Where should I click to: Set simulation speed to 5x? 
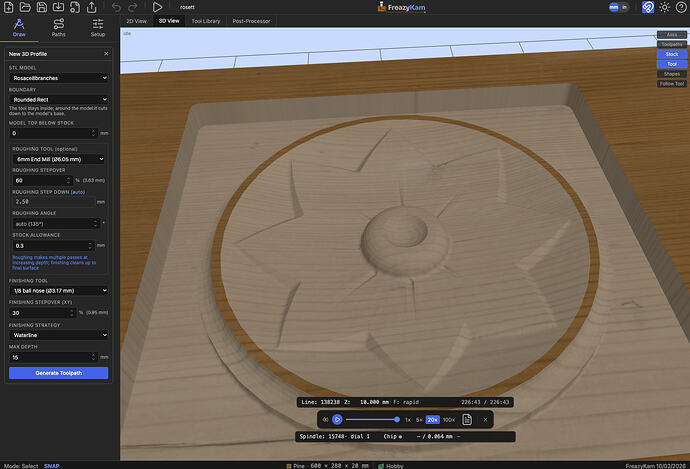click(x=419, y=420)
